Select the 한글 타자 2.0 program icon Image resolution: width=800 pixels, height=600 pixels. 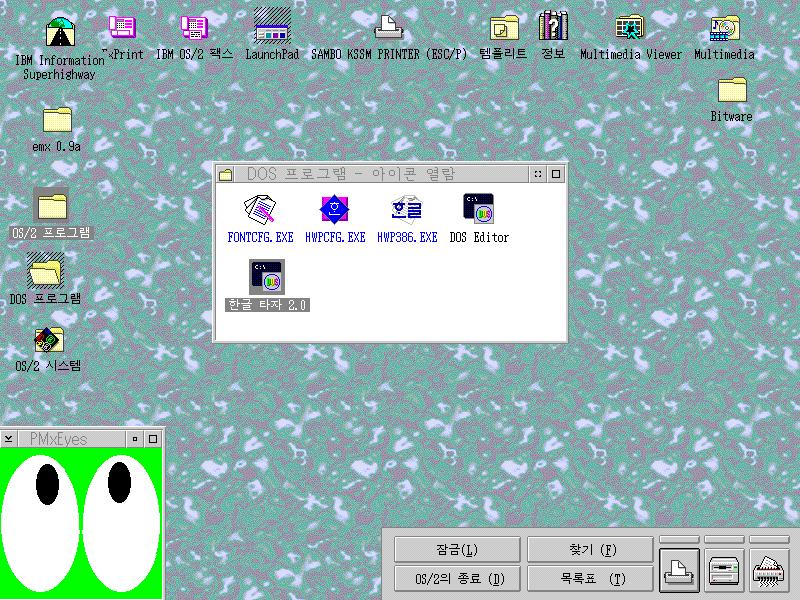(x=267, y=277)
